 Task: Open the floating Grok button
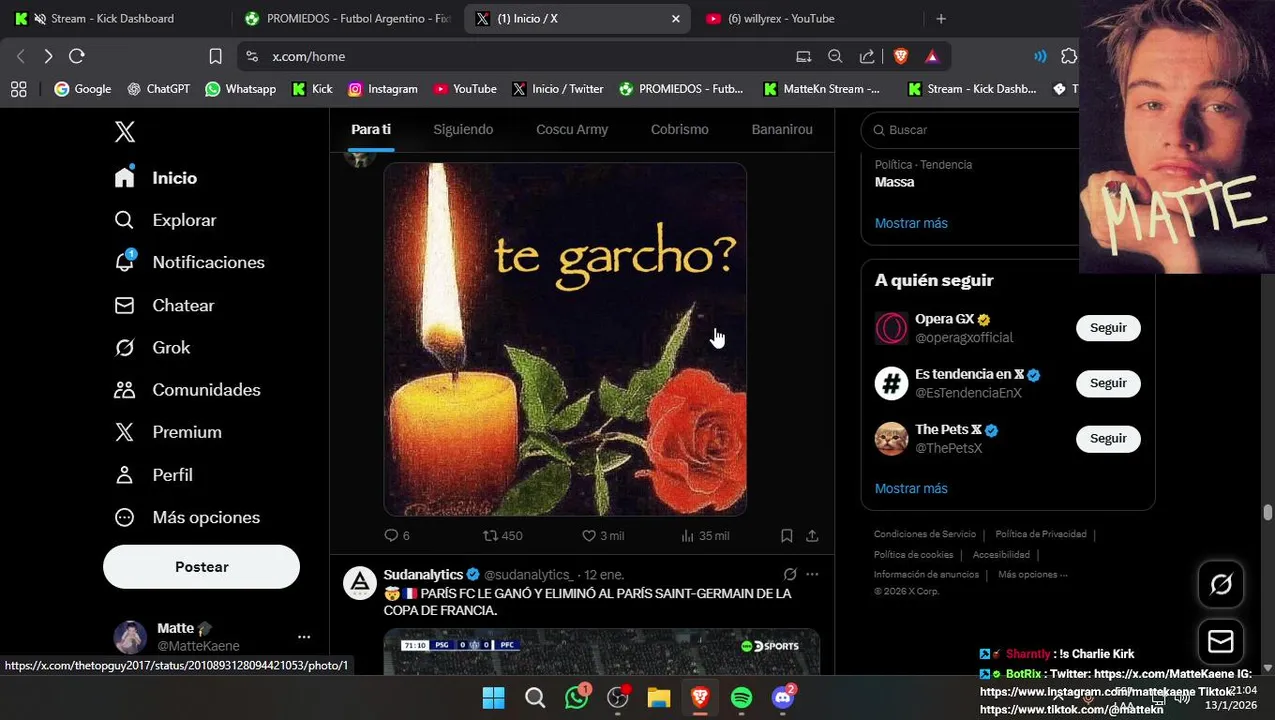[1221, 585]
